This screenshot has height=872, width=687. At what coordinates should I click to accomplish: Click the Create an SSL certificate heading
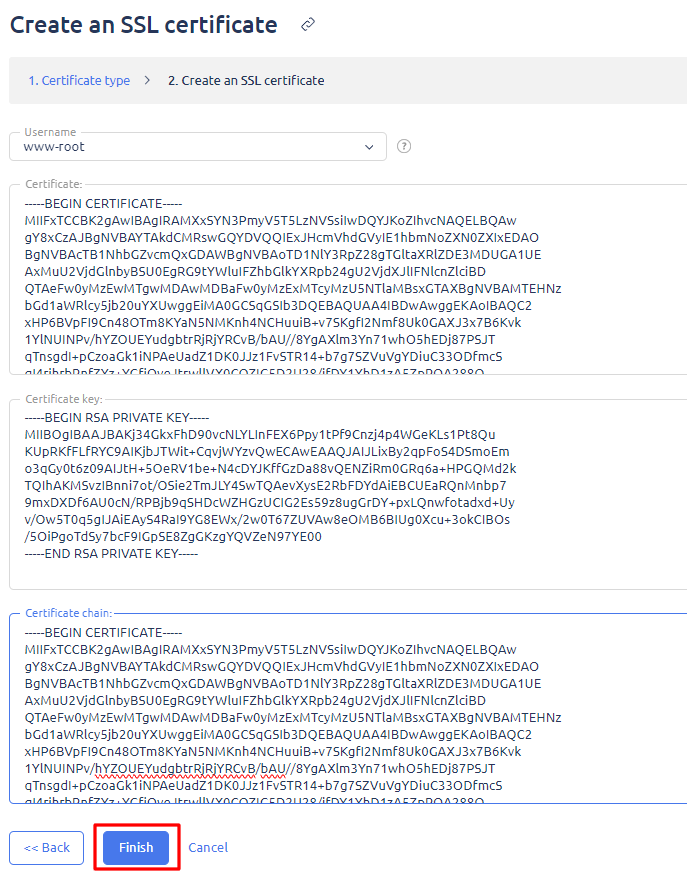pos(144,24)
